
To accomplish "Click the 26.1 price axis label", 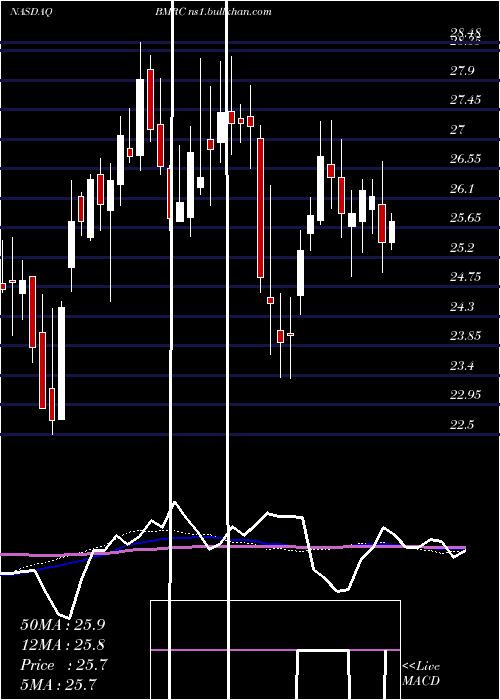I will [462, 189].
